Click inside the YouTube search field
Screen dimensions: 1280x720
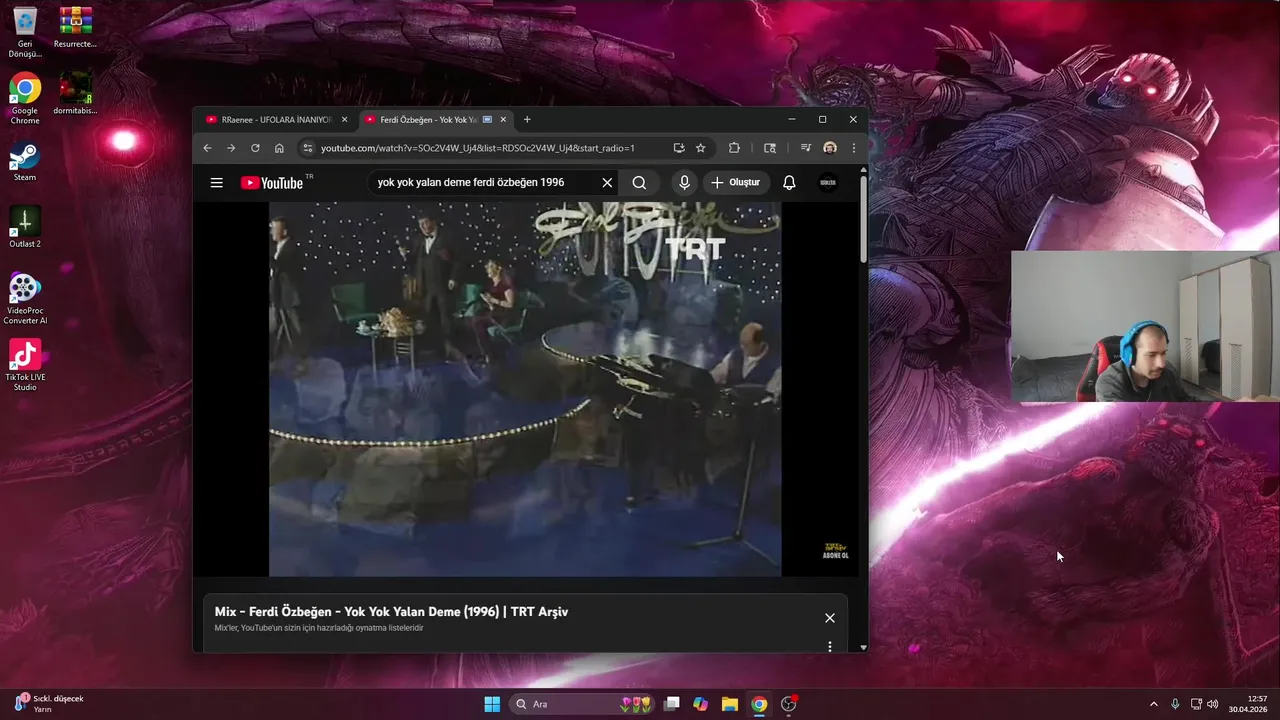(485, 183)
